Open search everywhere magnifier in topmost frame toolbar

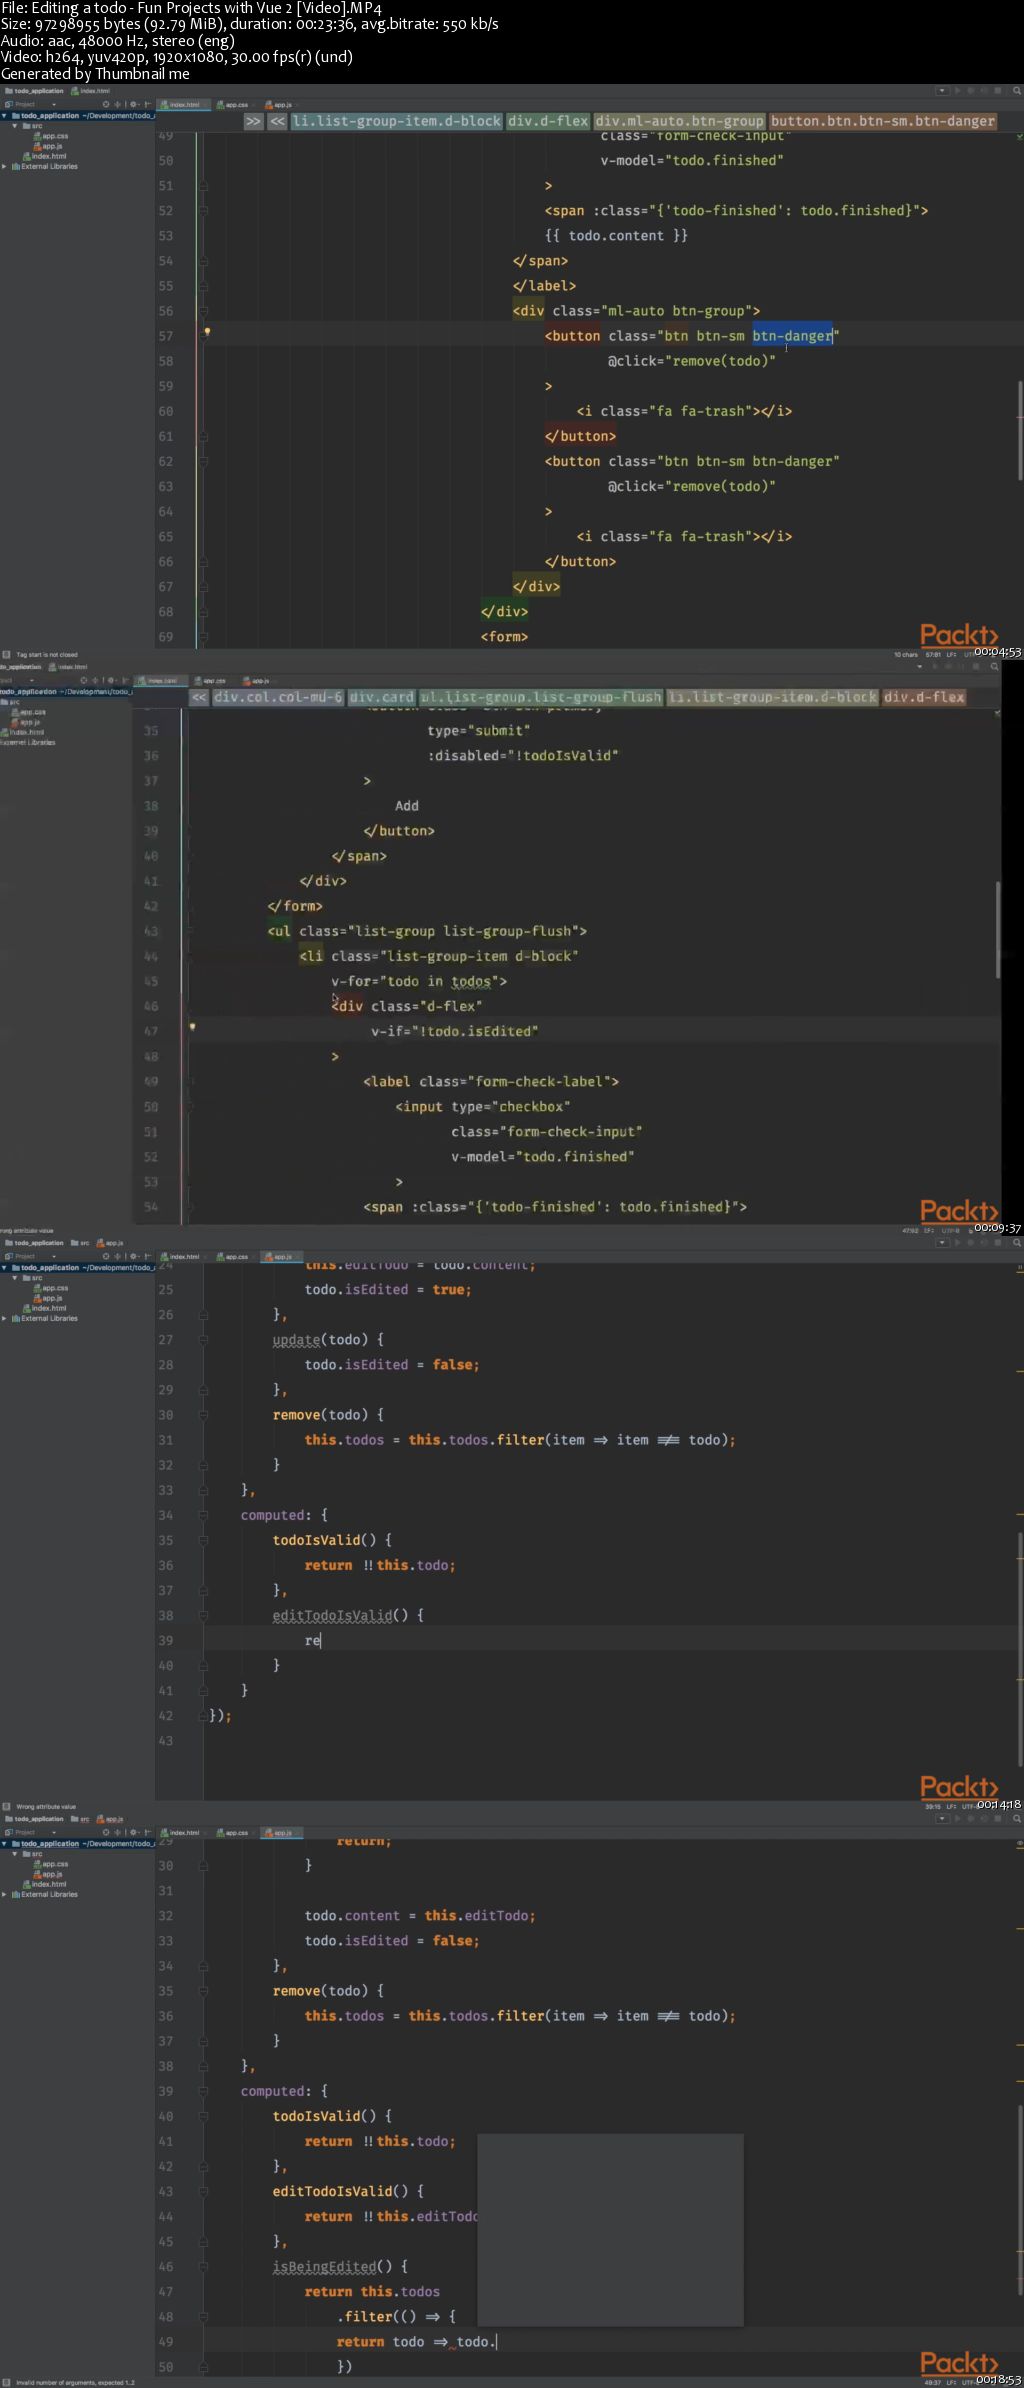(x=1017, y=91)
